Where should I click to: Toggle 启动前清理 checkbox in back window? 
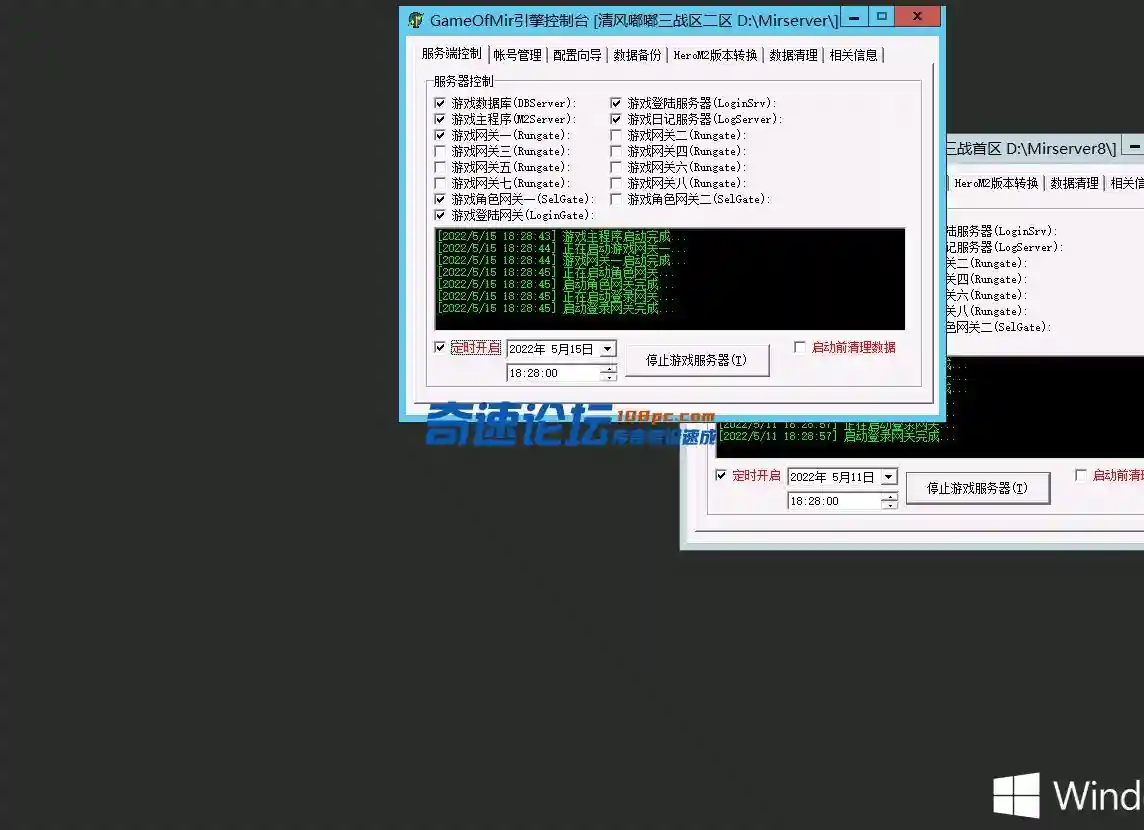(1081, 476)
